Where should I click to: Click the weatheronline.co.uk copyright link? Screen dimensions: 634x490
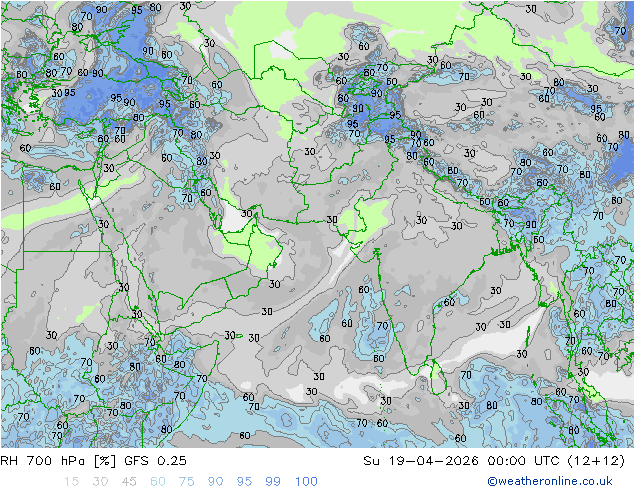point(550,481)
